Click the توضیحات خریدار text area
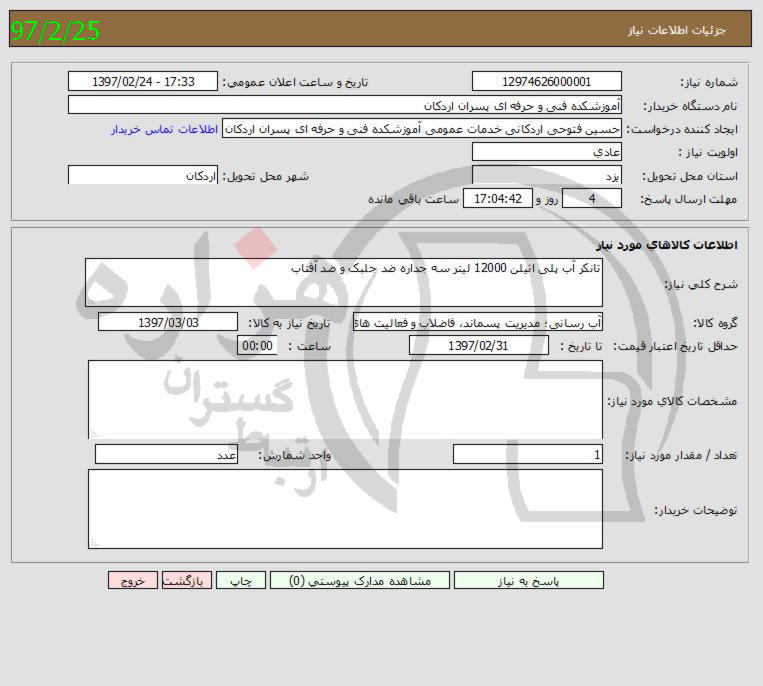 tap(344, 510)
